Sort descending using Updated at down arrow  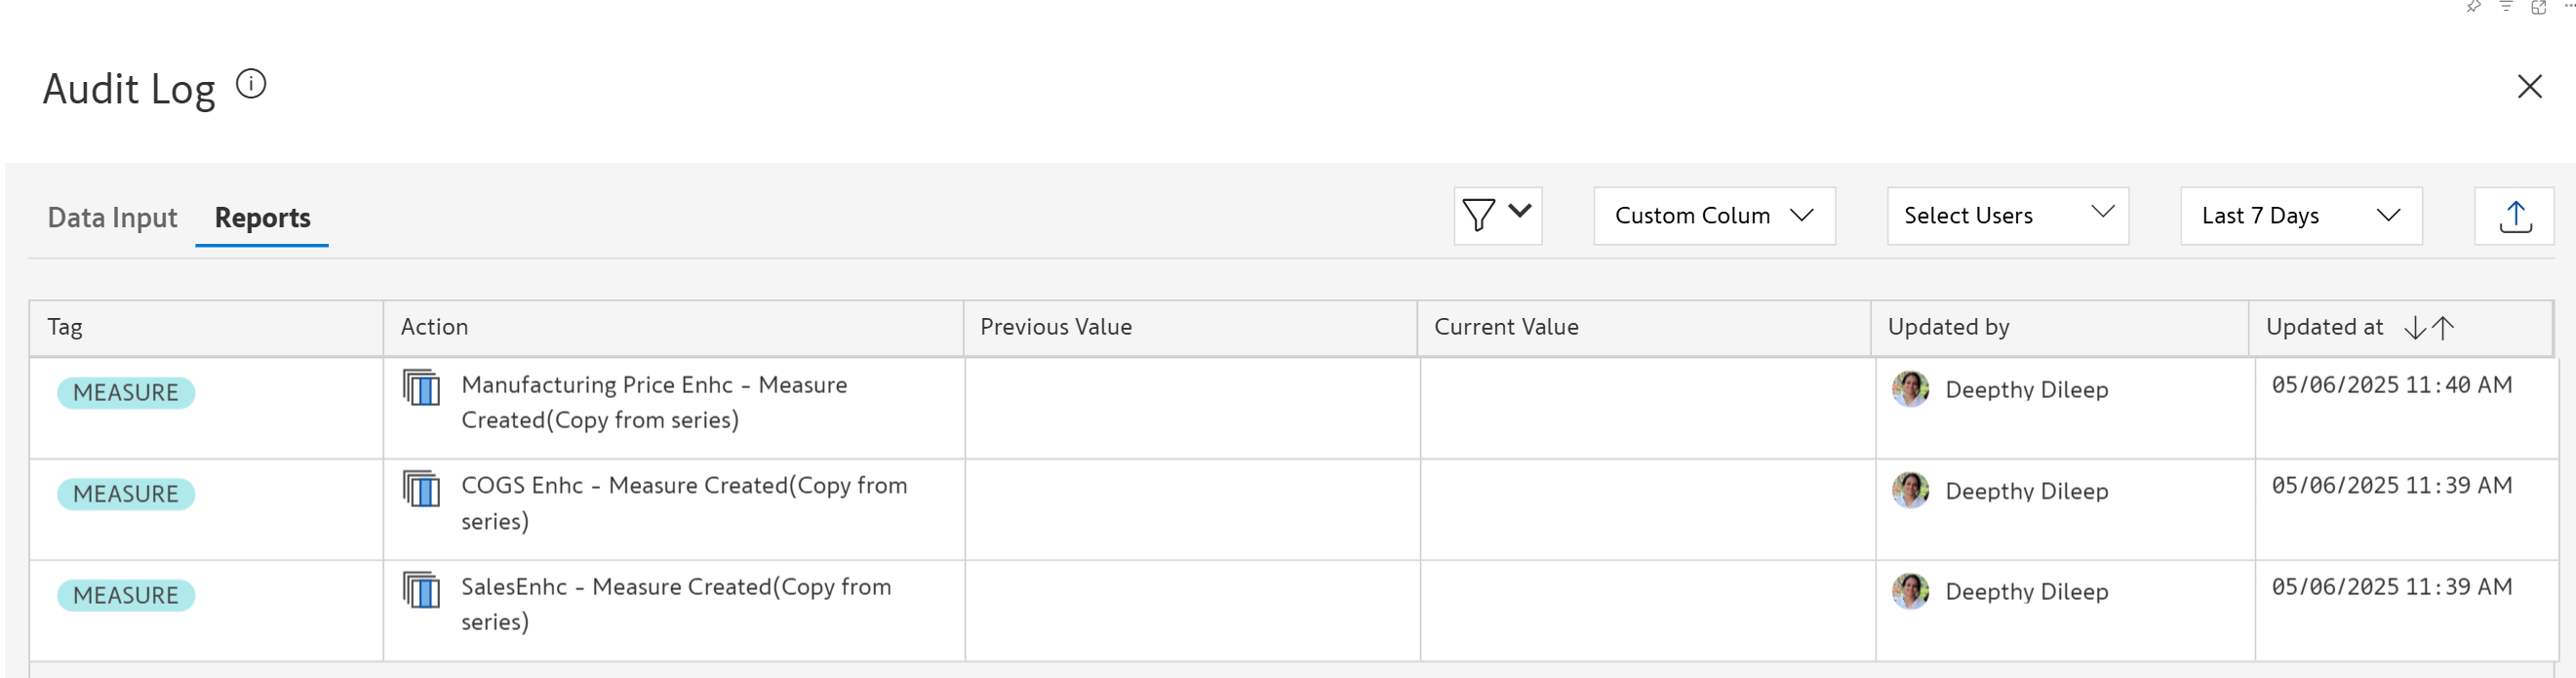click(2415, 327)
